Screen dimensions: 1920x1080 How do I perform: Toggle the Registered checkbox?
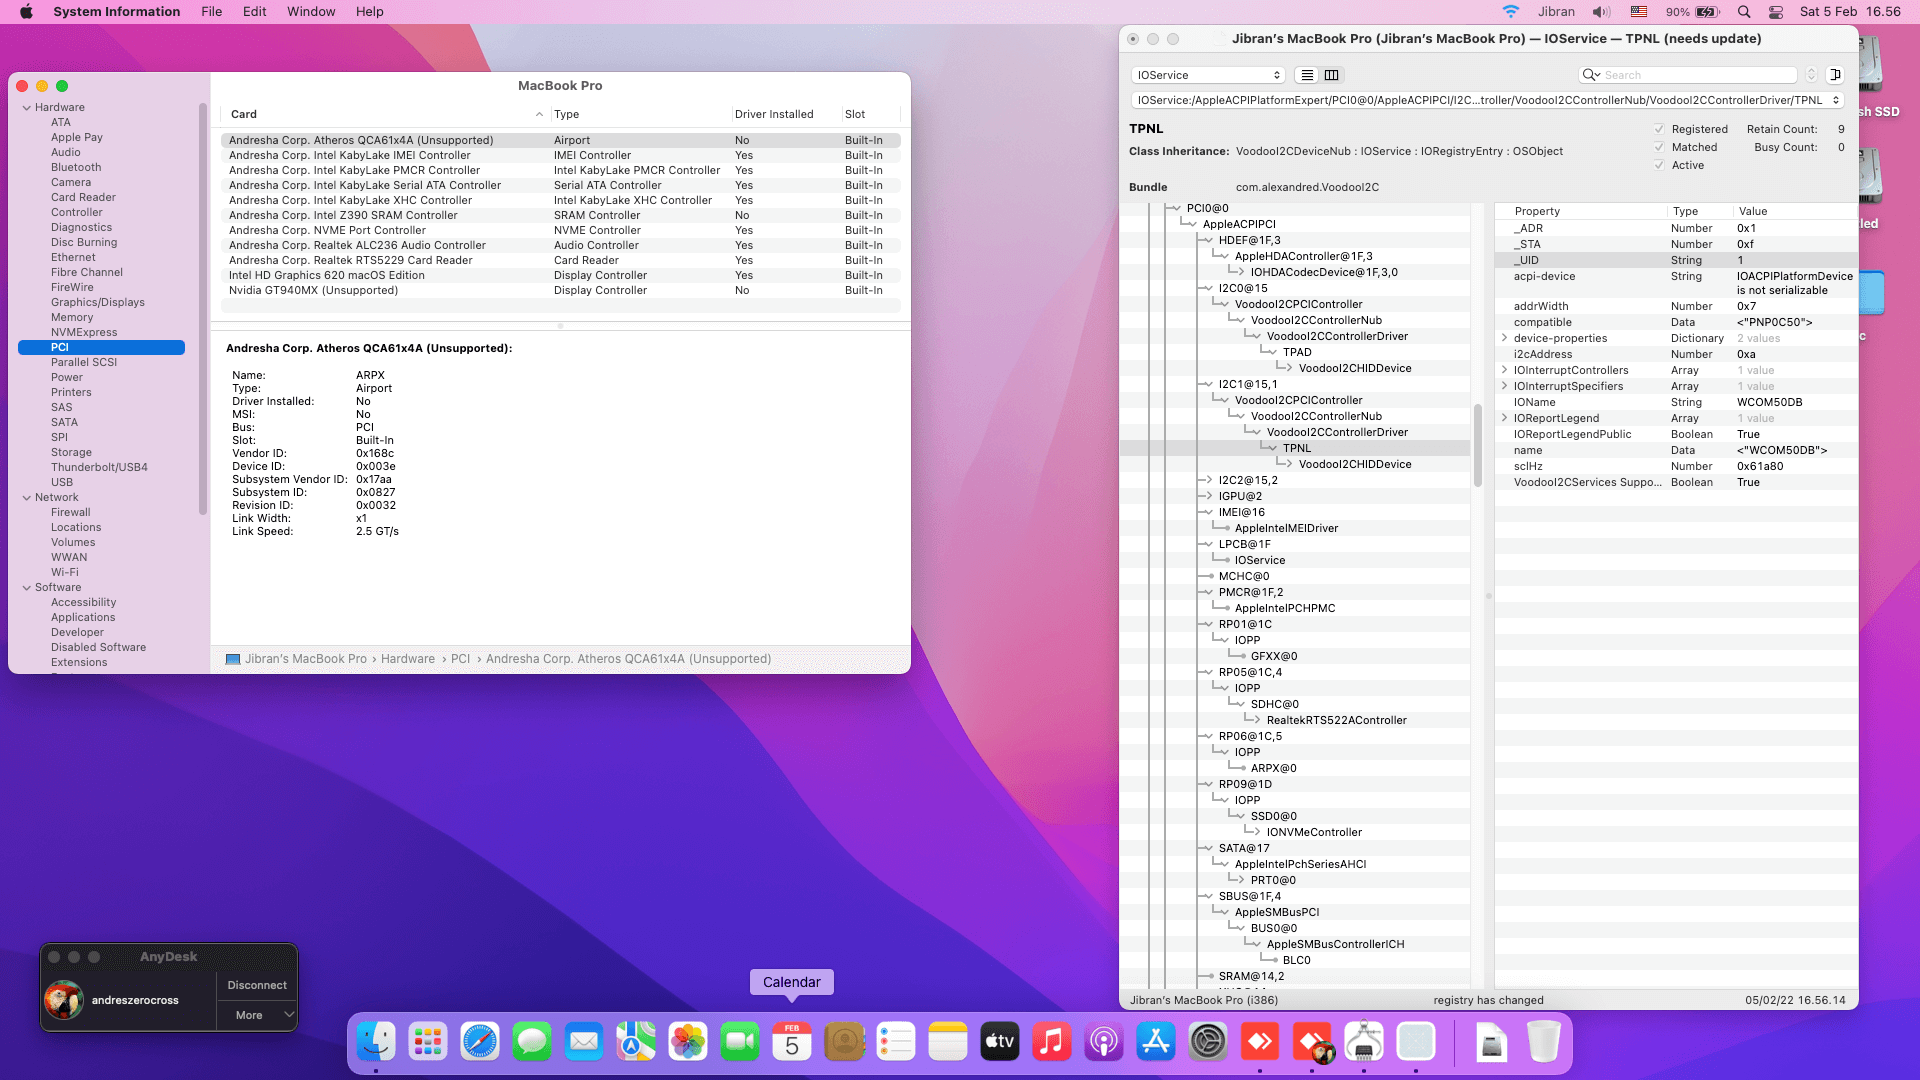pyautogui.click(x=1659, y=129)
